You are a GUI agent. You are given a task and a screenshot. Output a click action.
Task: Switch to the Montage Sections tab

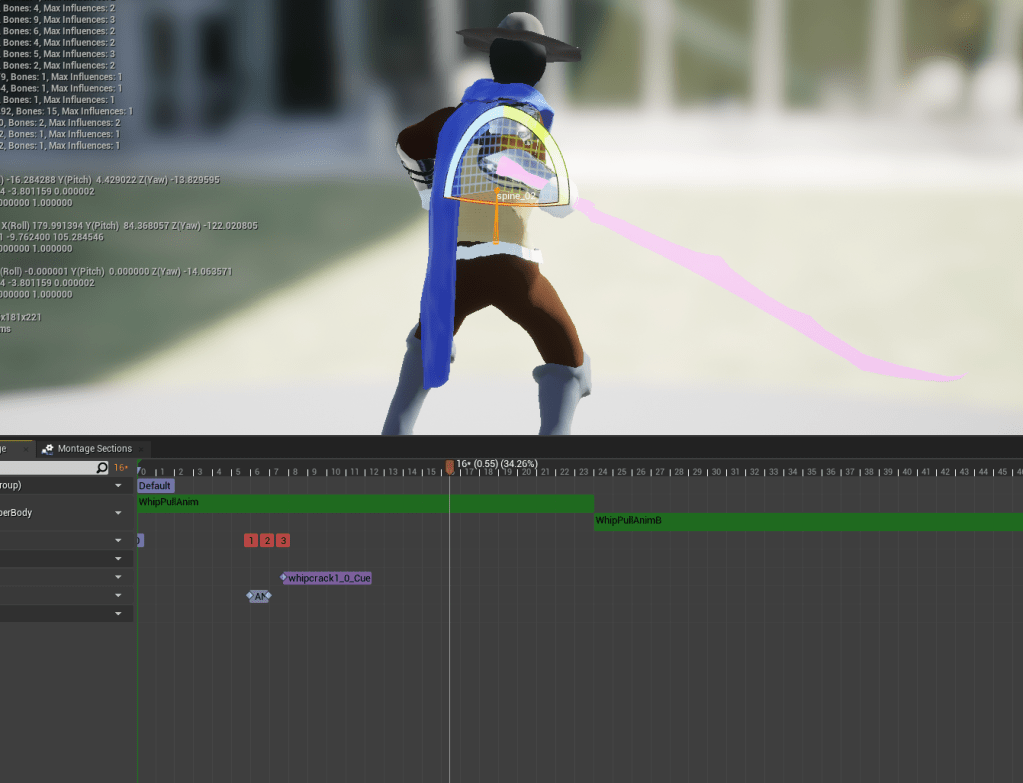pos(94,449)
